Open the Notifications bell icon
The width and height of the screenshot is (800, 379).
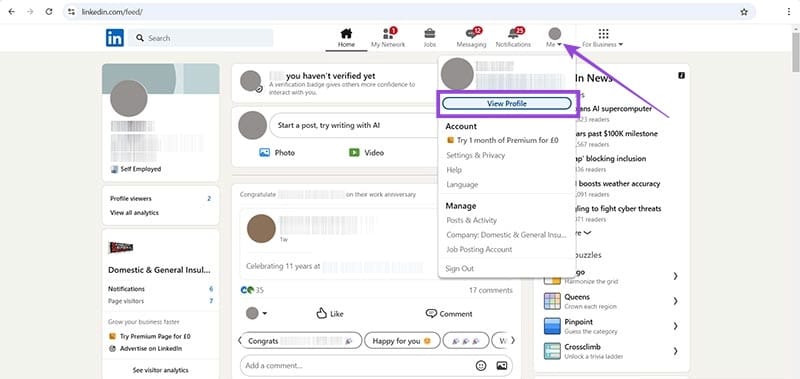pos(513,34)
